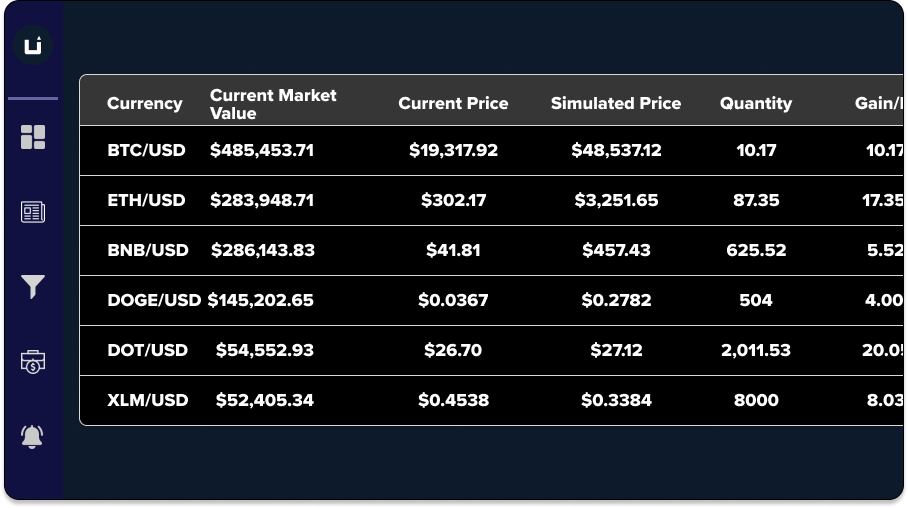Select the ETH/USD currency pair
The width and height of the screenshot is (908, 508).
[146, 200]
